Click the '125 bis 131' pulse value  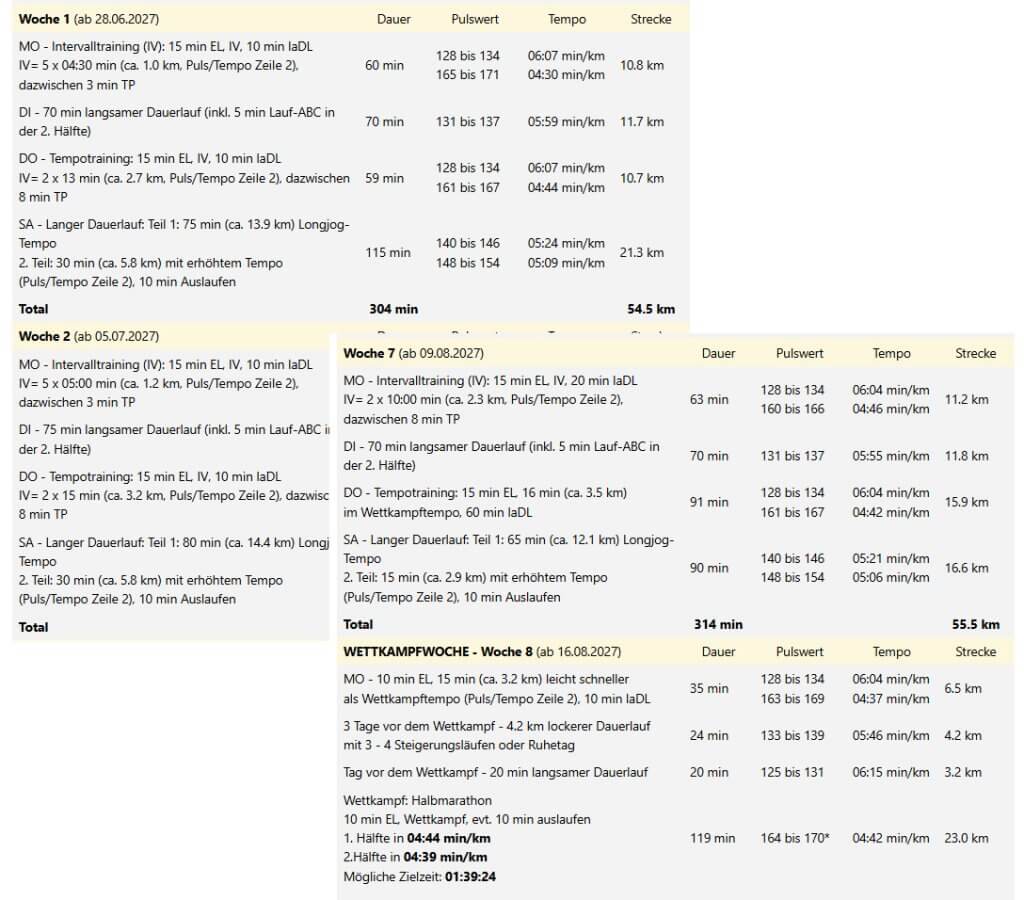(792, 773)
